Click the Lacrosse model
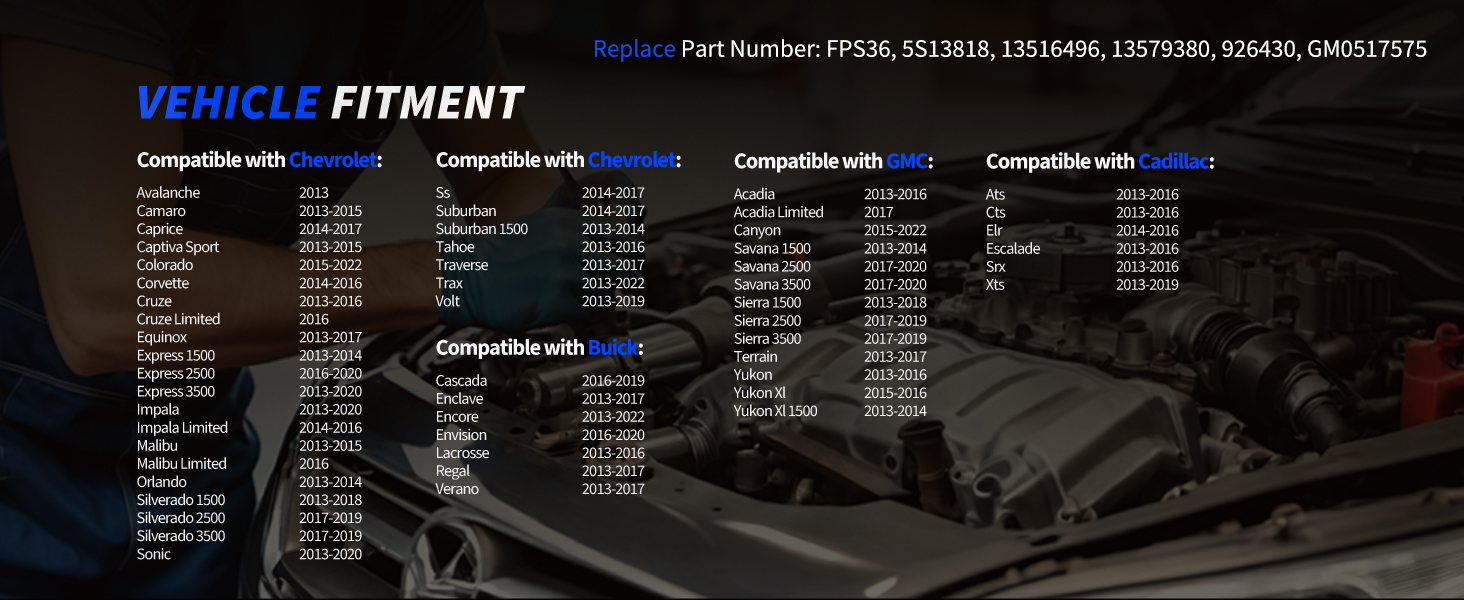 coord(463,452)
